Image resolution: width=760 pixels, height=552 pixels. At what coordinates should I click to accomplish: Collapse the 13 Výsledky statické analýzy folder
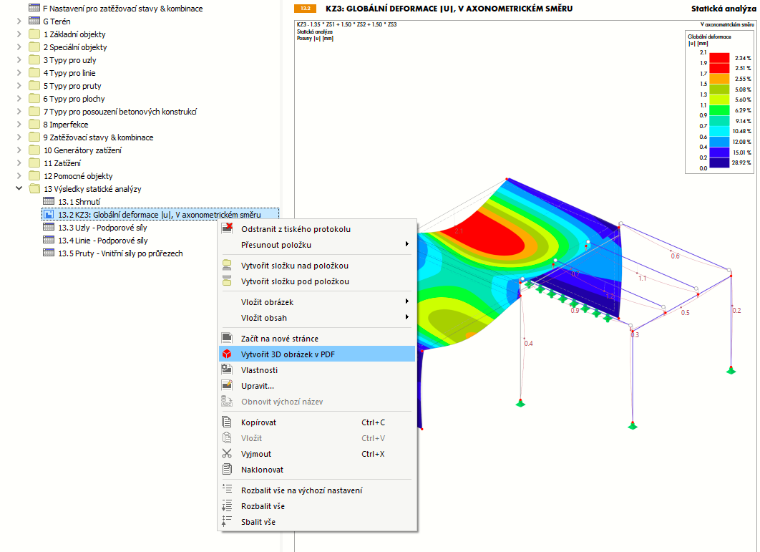coord(19,188)
